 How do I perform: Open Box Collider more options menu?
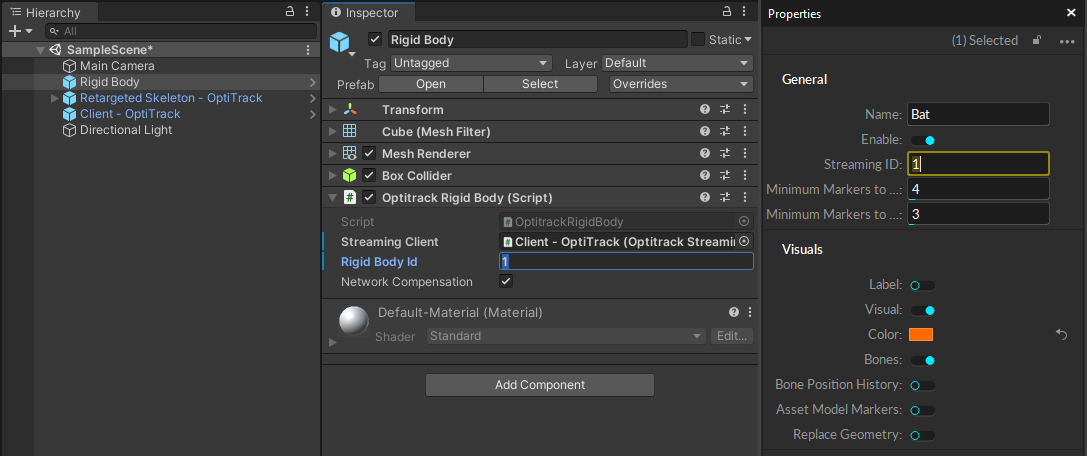[745, 176]
